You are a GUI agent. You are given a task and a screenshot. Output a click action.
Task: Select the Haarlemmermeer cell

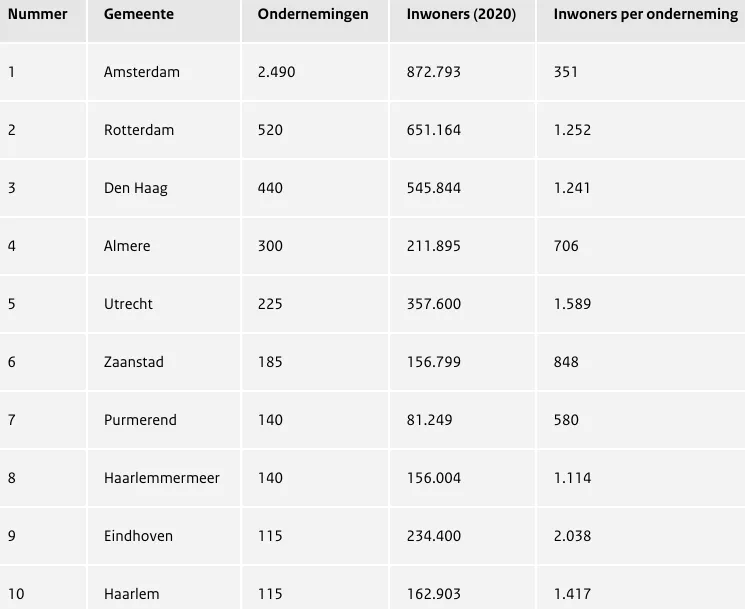[162, 478]
